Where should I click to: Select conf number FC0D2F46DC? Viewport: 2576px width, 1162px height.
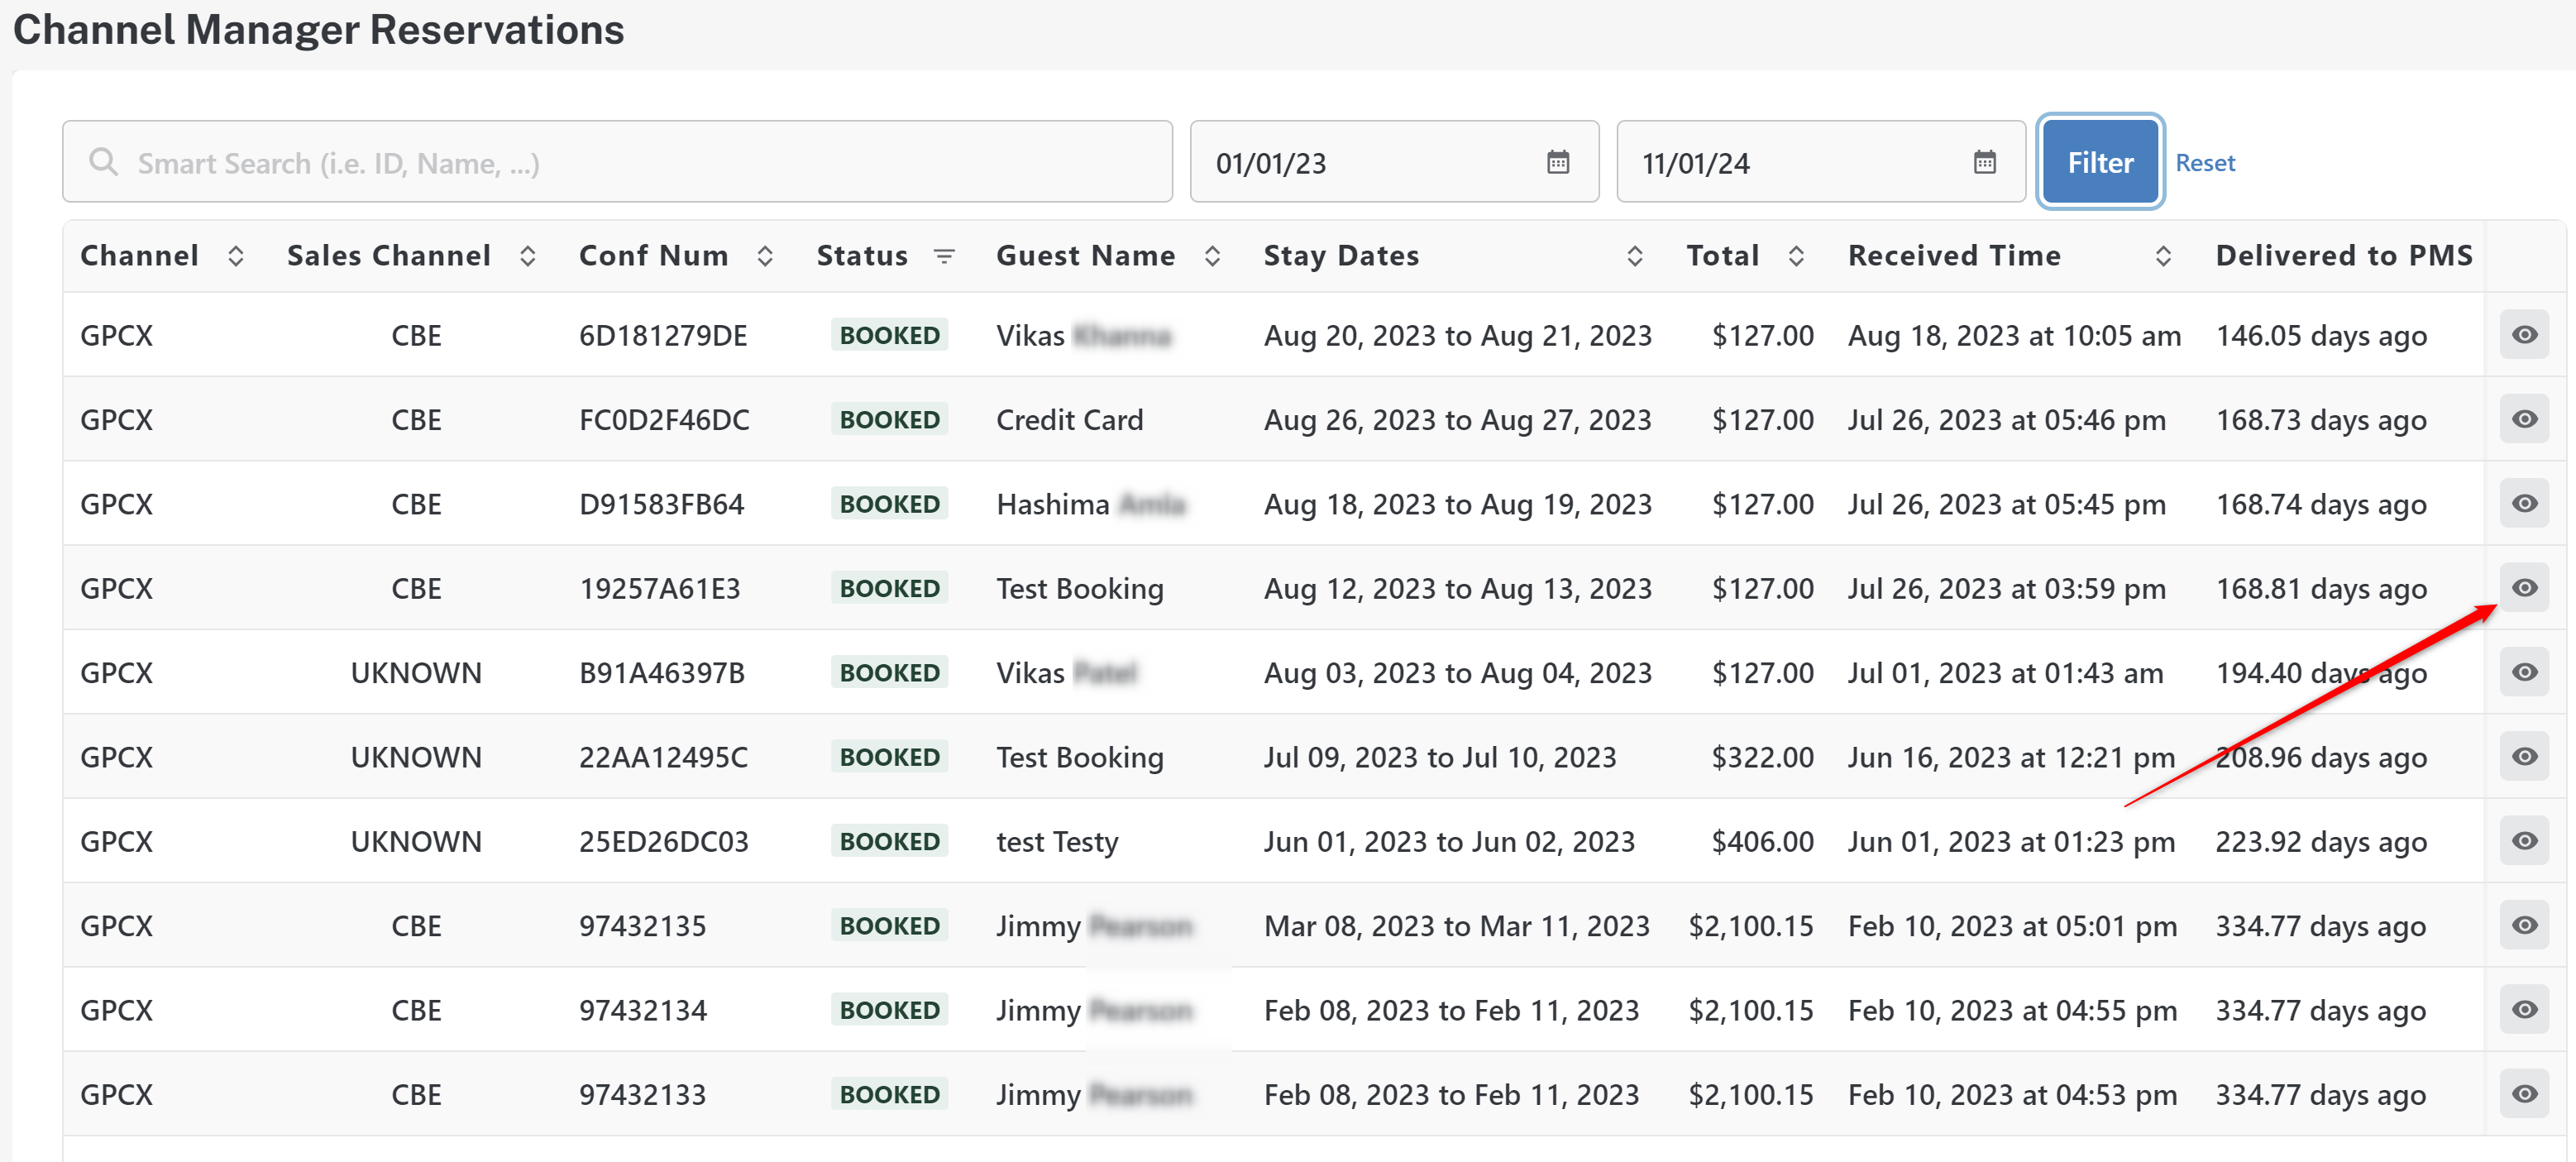tap(664, 420)
